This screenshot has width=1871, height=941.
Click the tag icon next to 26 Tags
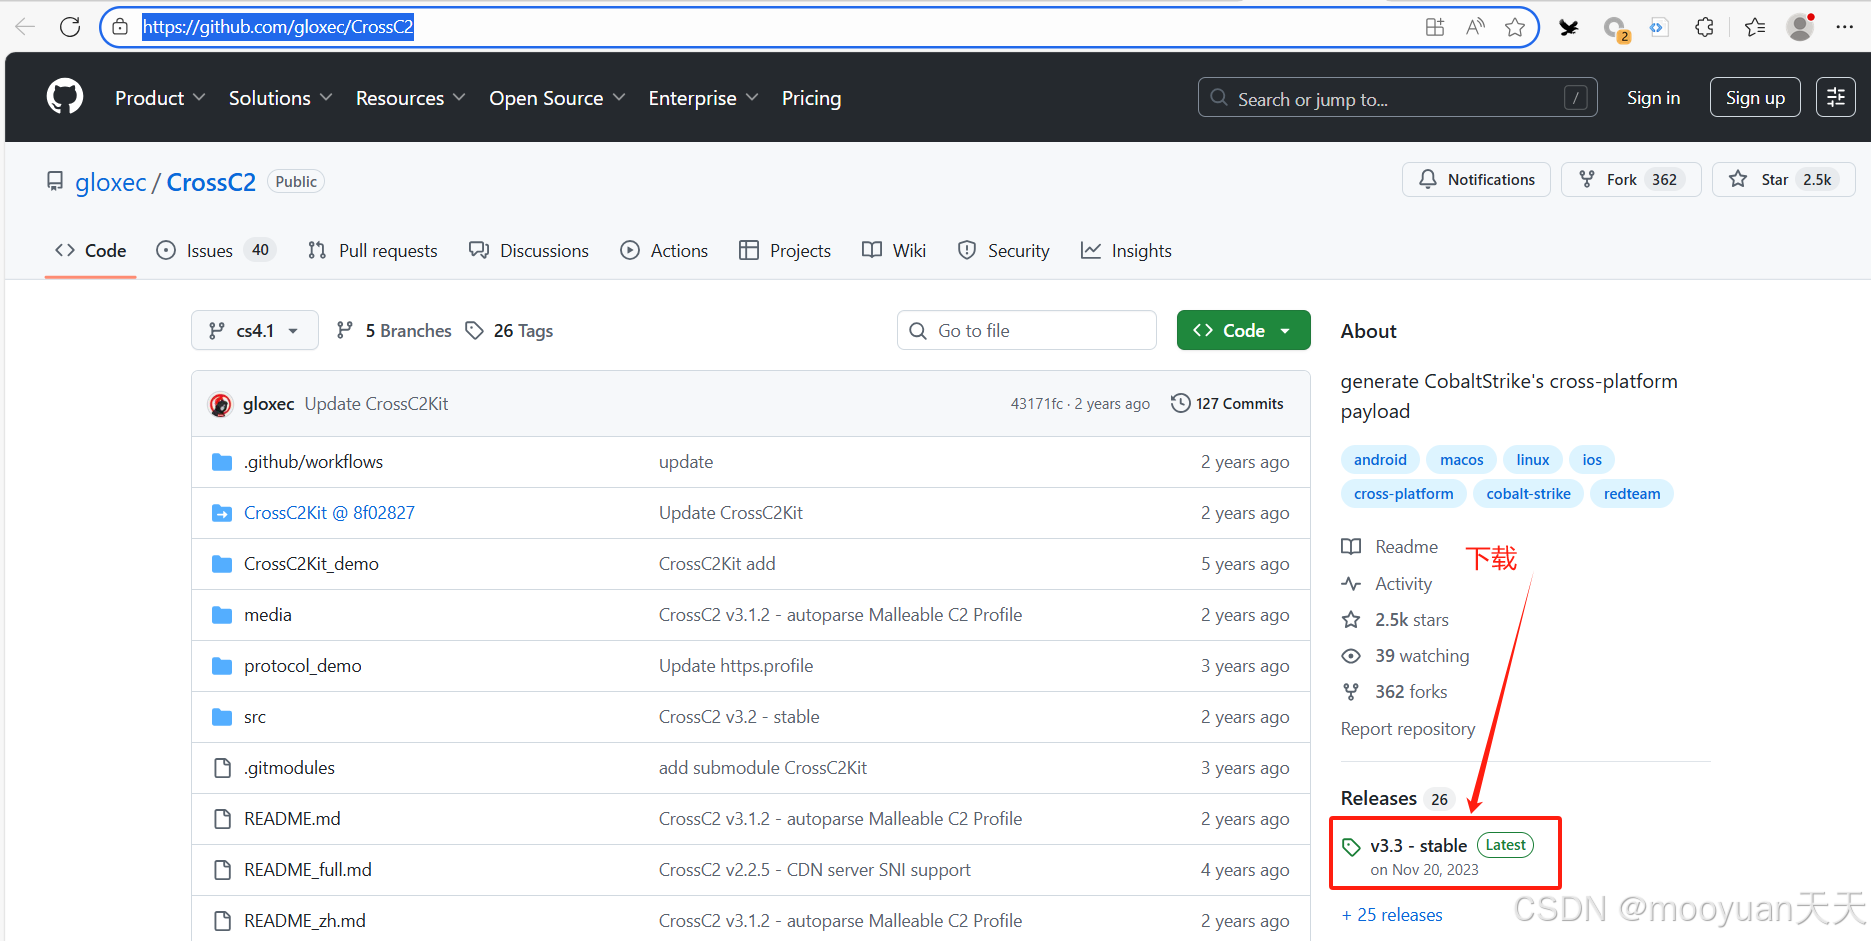(x=475, y=330)
